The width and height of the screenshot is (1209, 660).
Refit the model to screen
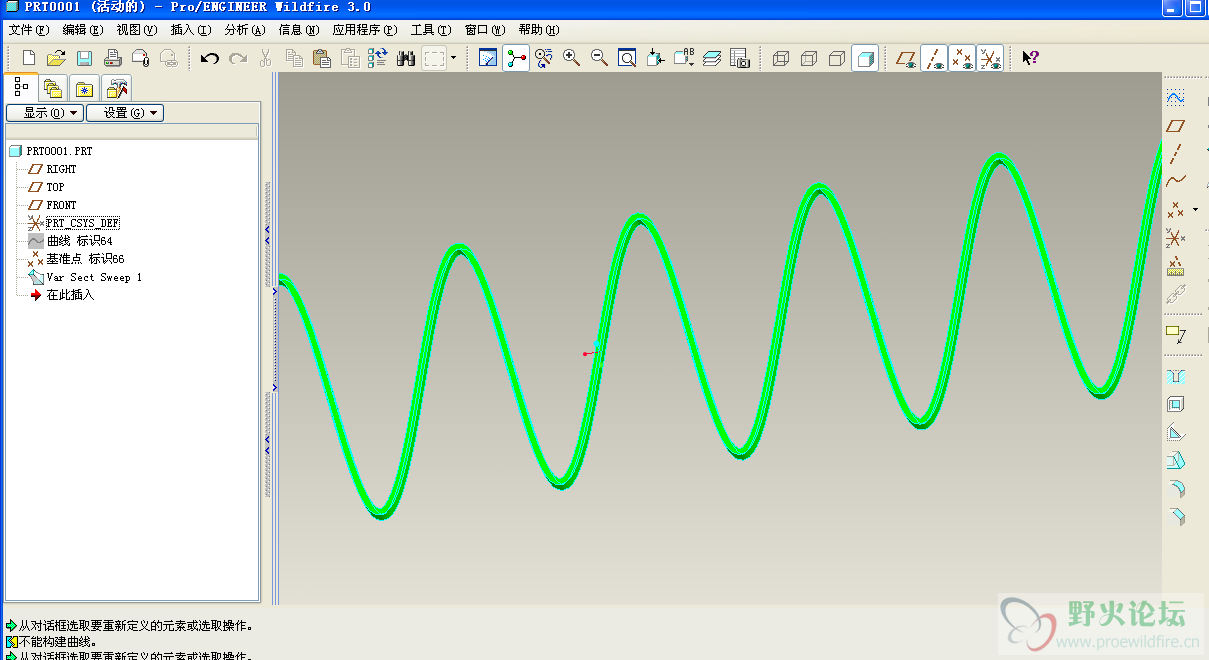[627, 58]
